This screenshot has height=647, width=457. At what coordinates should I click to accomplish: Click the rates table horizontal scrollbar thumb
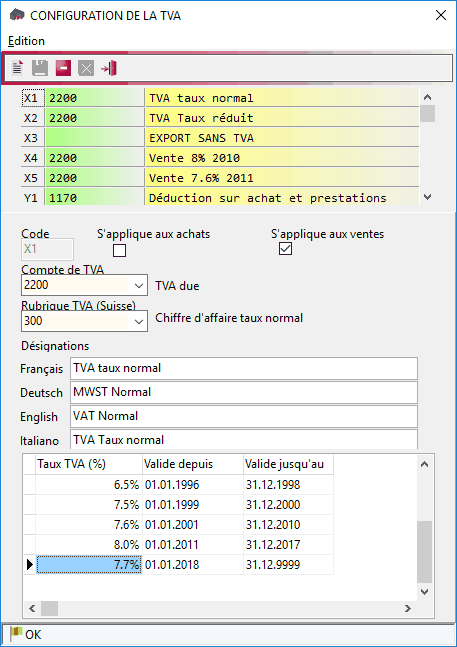click(x=49, y=608)
